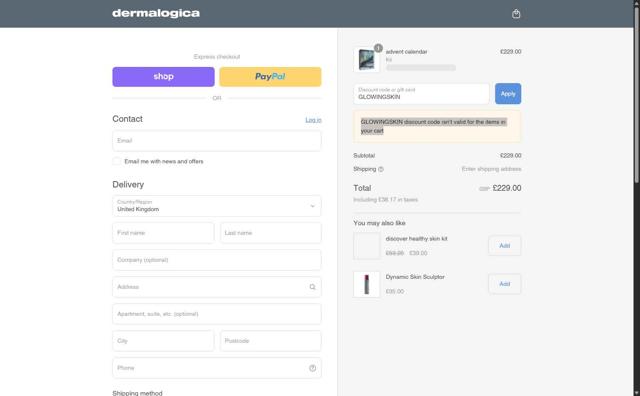
Task: Add Dynamic Skin Sculptor to order
Action: pyautogui.click(x=504, y=284)
